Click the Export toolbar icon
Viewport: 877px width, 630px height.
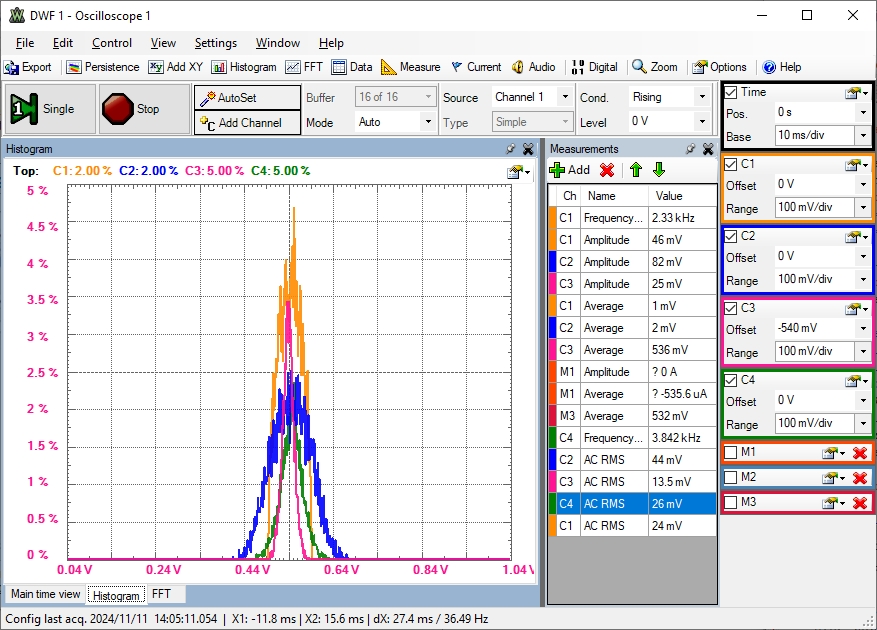[x=28, y=67]
